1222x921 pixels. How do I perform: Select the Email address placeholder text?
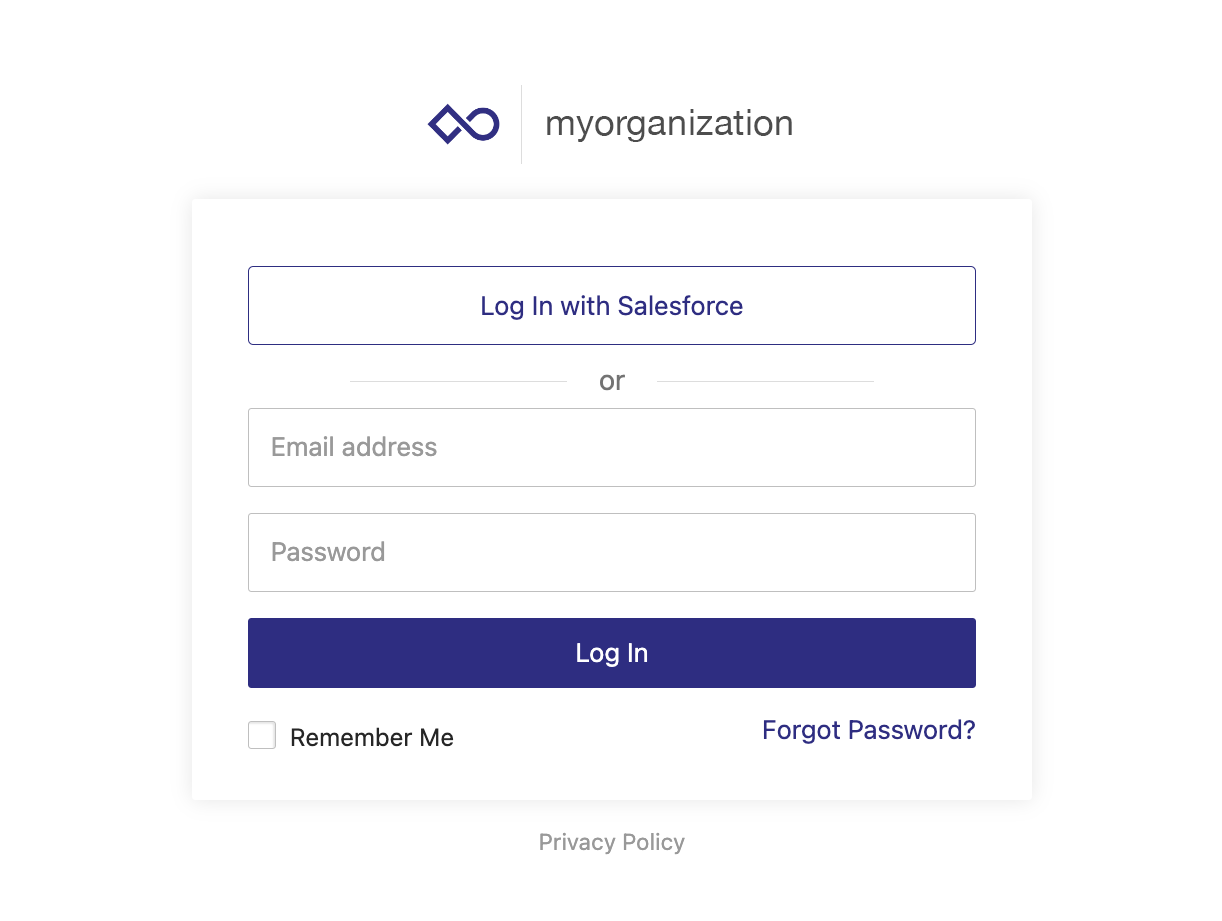[x=354, y=447]
